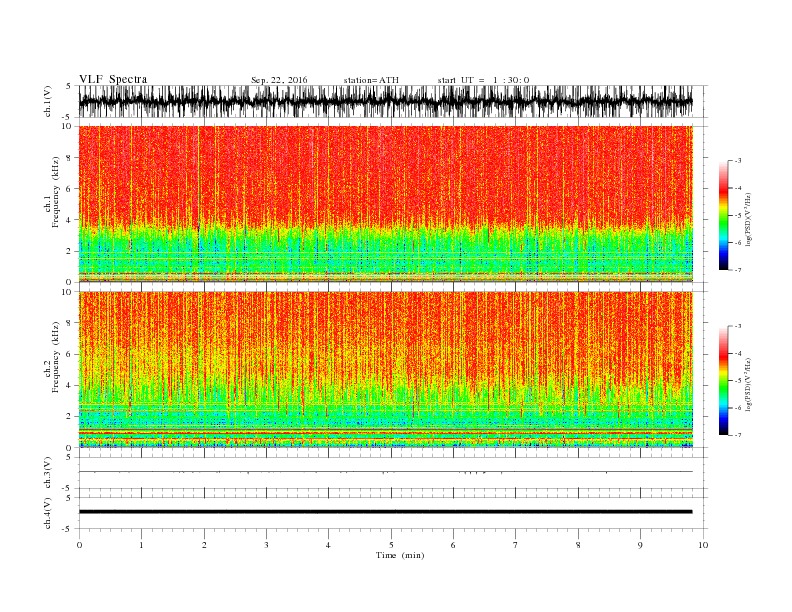Click the "6" kHz tick on ch.2 spectrogram
Screen dimensions: 792x612
pos(69,354)
